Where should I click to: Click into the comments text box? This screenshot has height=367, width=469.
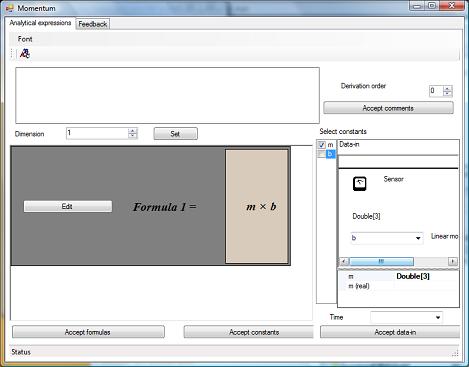[167, 95]
